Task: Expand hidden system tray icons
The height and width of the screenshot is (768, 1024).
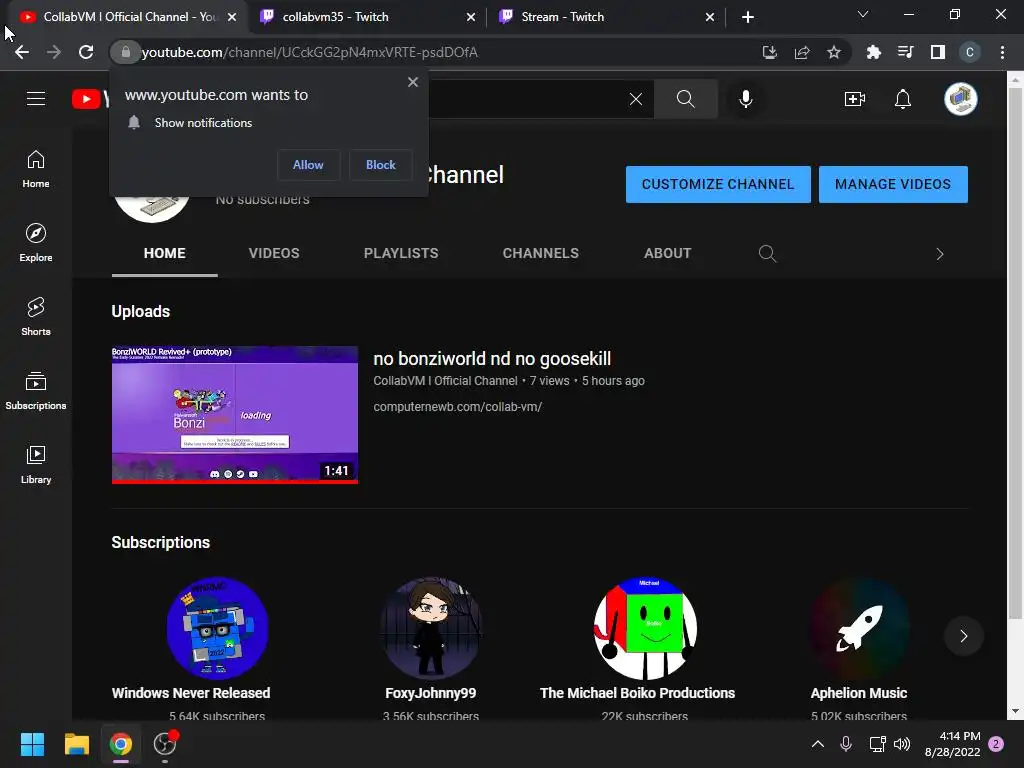Action: coord(817,744)
